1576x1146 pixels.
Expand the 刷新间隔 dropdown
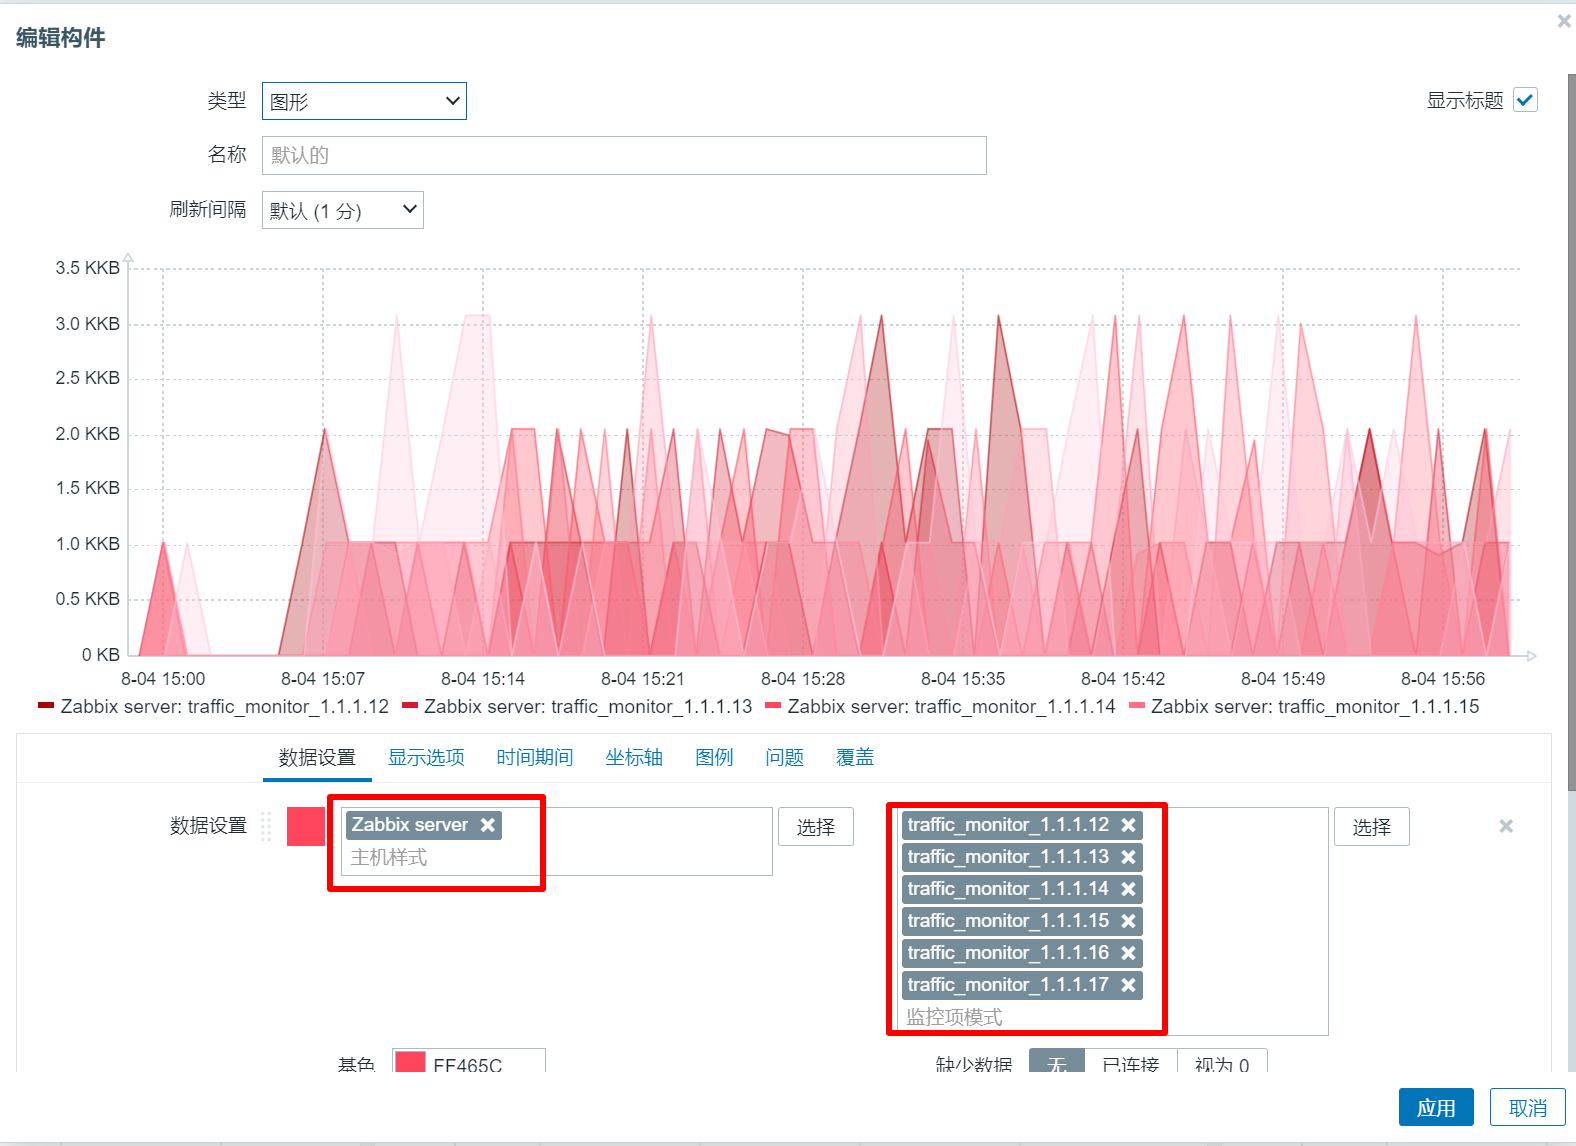342,210
